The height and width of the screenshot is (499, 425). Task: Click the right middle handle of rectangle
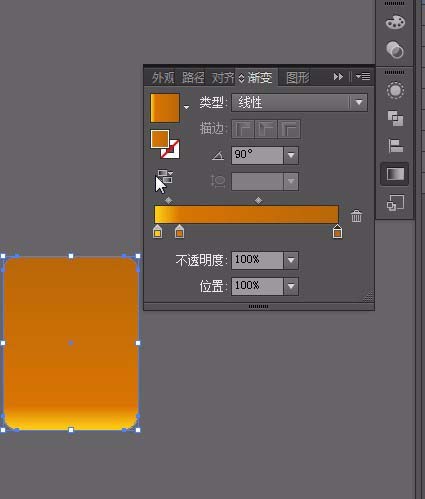coord(138,343)
